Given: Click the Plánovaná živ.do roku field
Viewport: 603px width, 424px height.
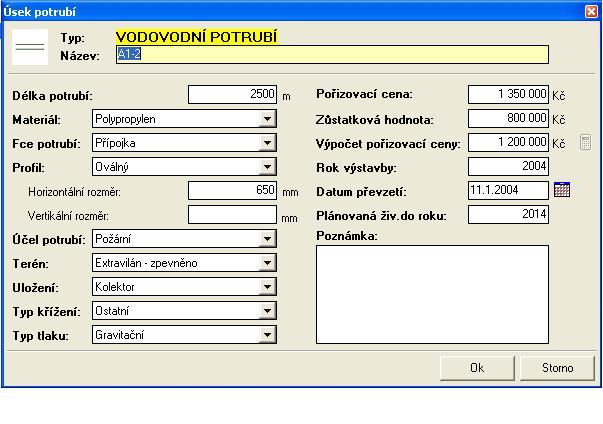Looking at the screenshot, I should tap(508, 214).
